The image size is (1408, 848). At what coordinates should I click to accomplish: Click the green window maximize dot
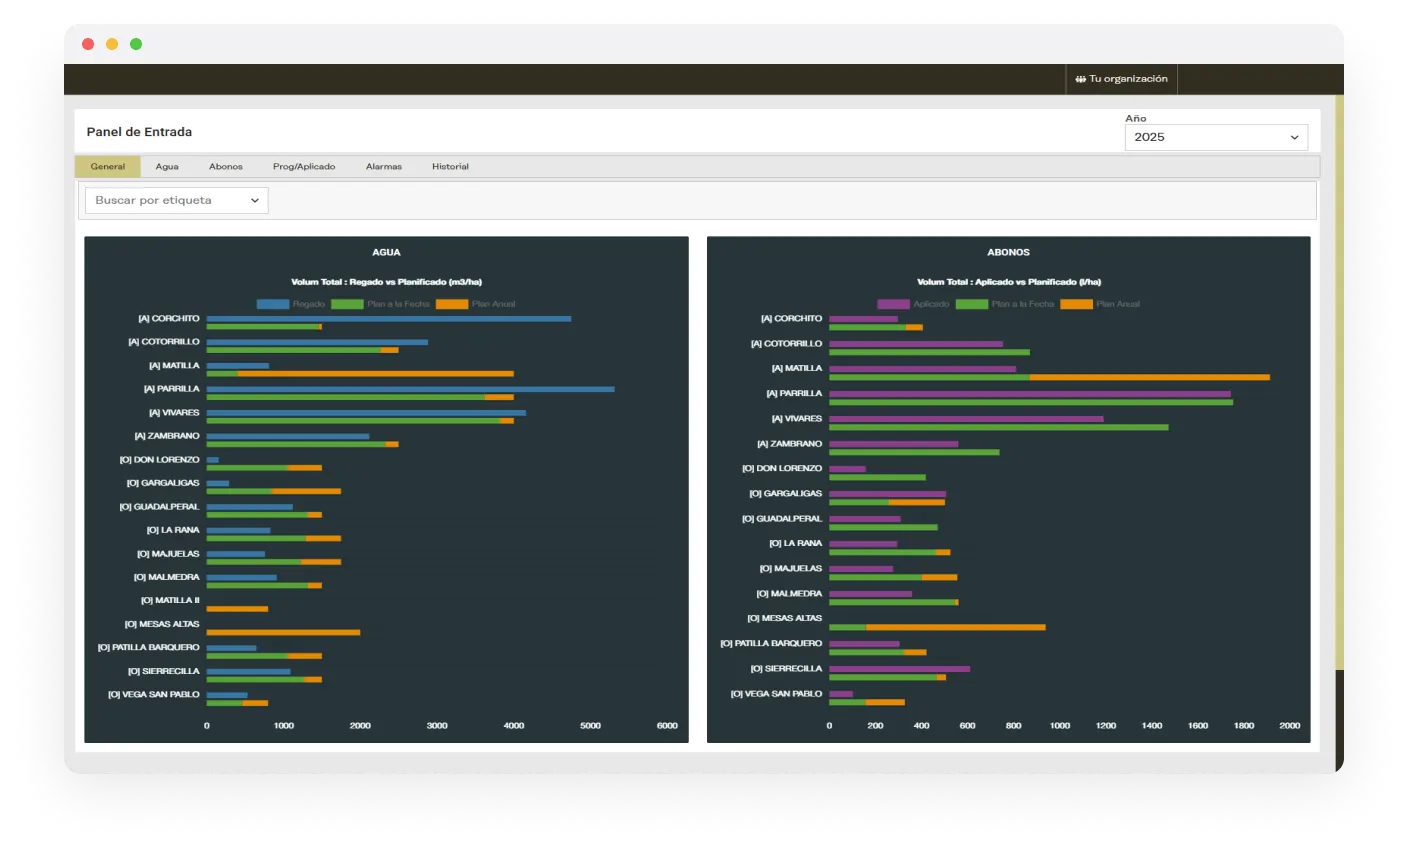(136, 44)
